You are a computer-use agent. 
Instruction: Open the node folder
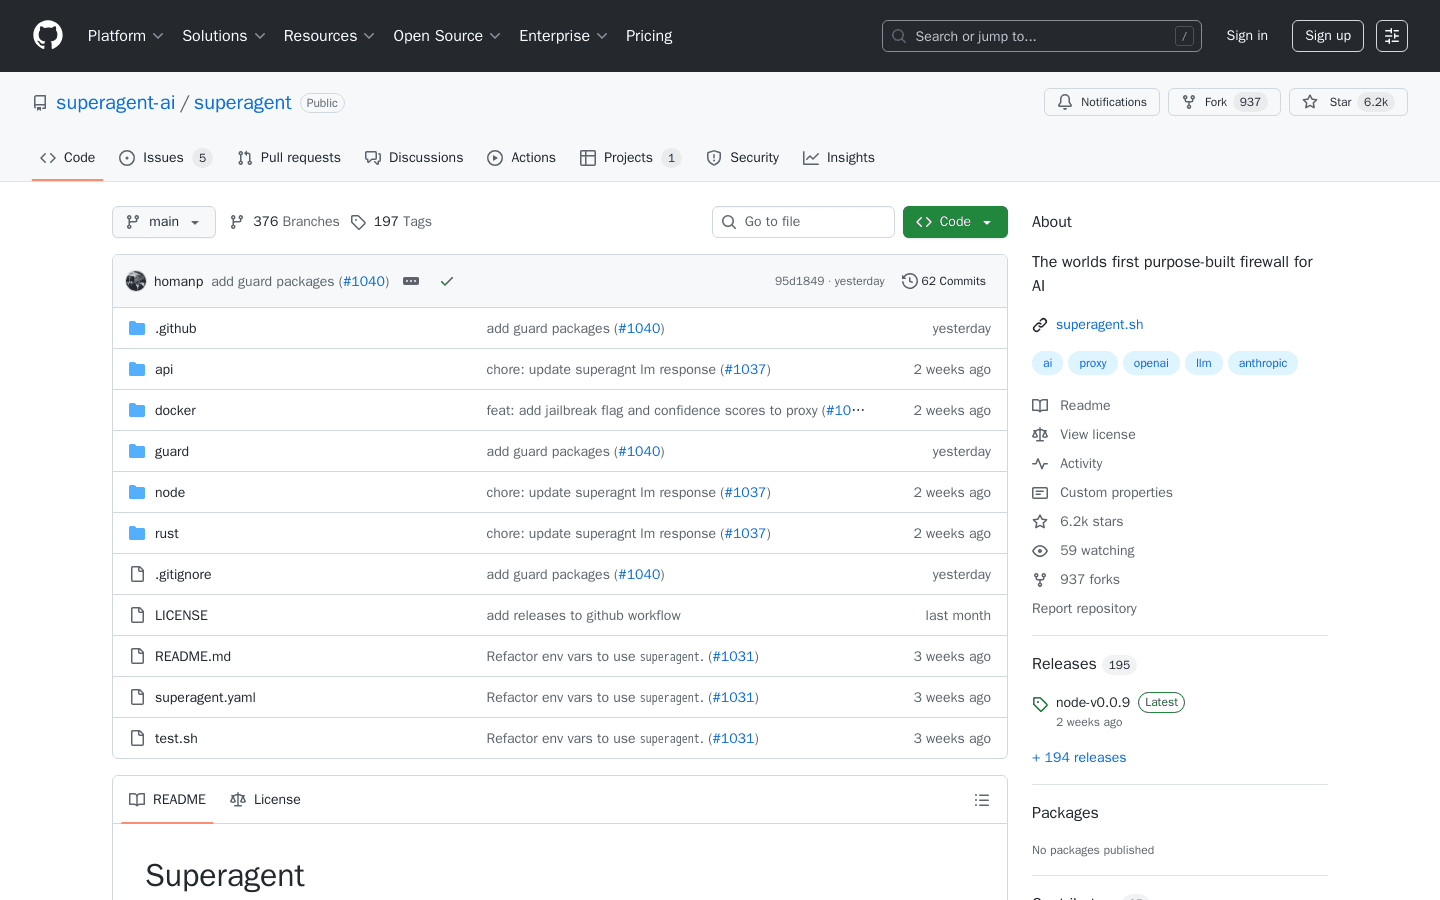tap(170, 492)
